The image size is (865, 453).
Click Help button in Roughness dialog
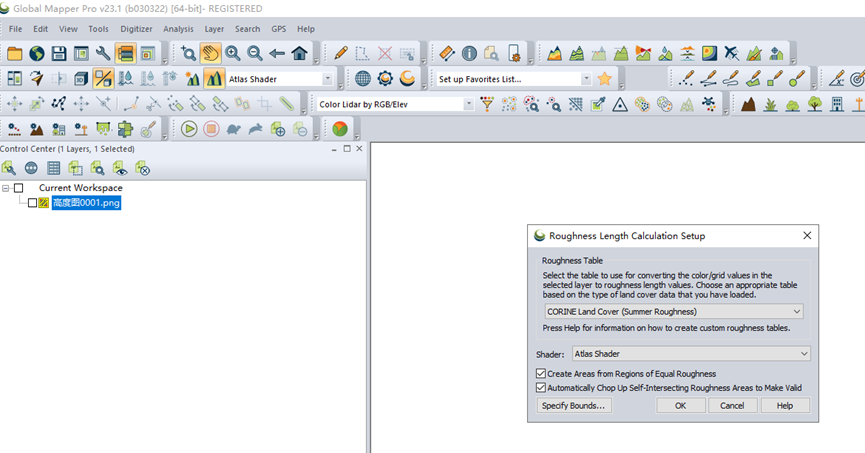pyautogui.click(x=785, y=406)
